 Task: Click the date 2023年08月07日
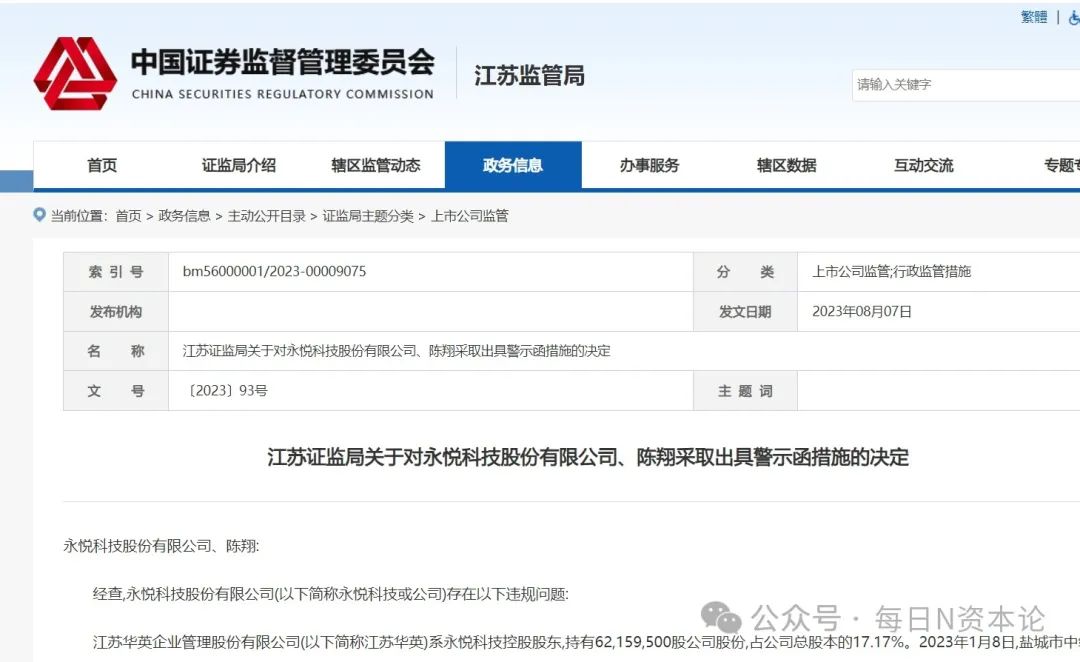[862, 311]
